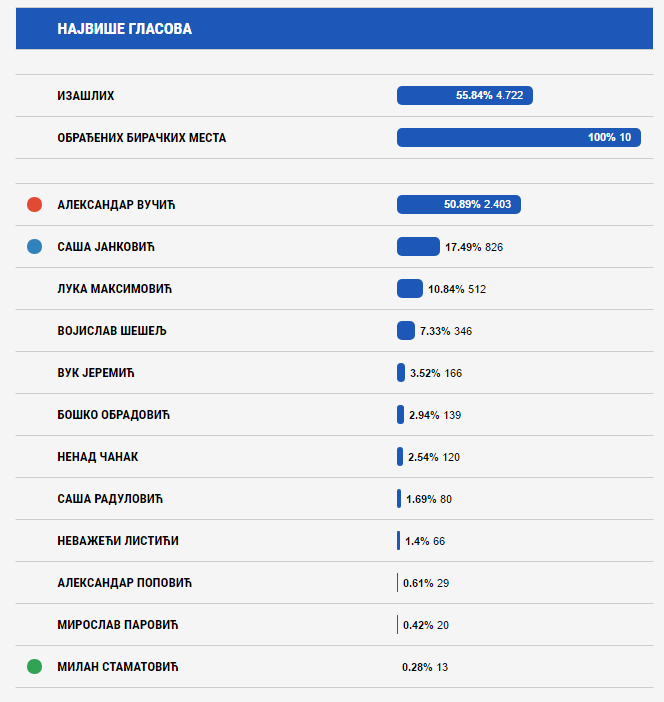Click the green dot beside Милан Стаматовић

pos(34,667)
